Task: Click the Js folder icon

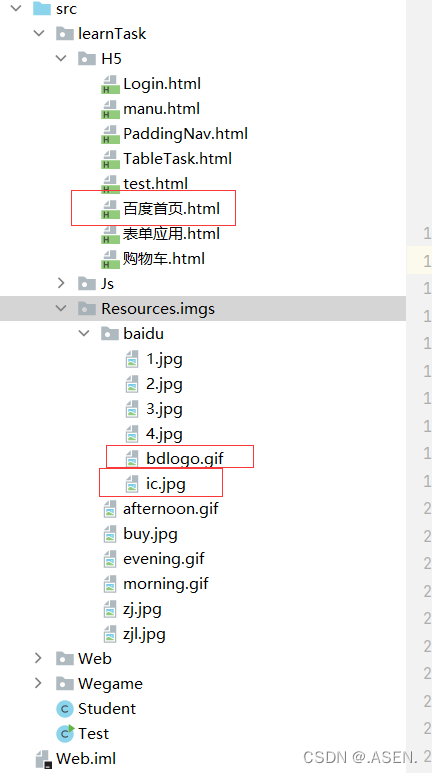Action: pyautogui.click(x=87, y=283)
